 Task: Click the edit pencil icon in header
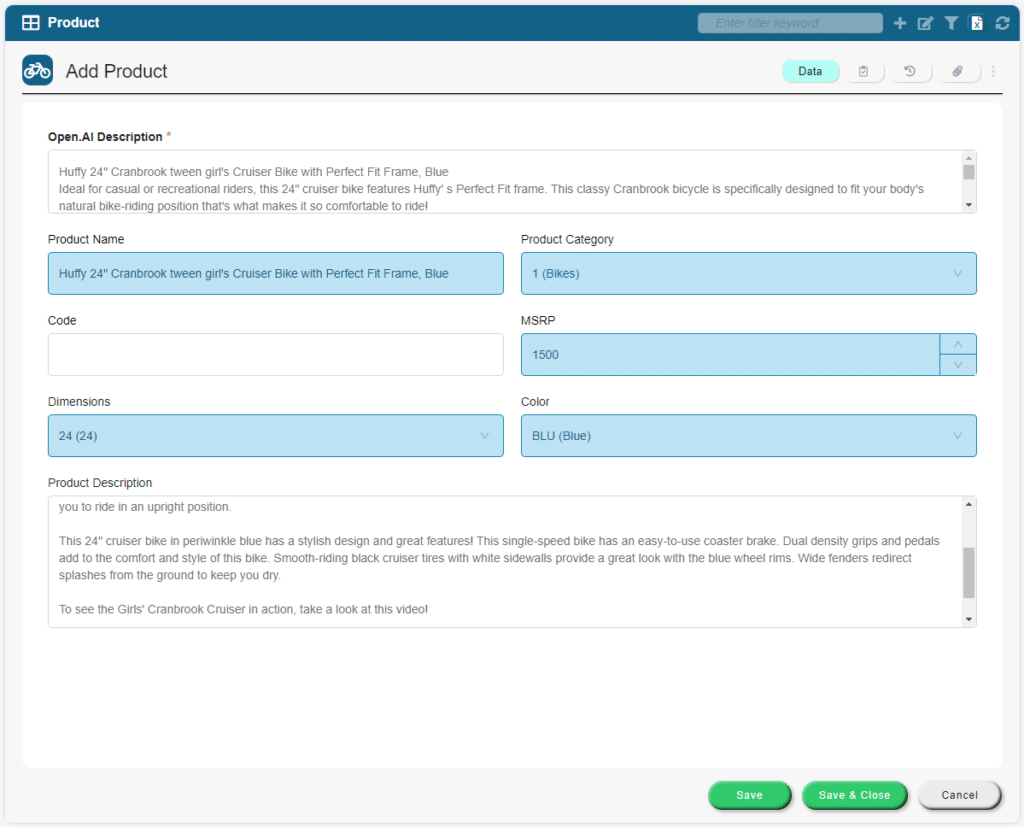coord(925,24)
